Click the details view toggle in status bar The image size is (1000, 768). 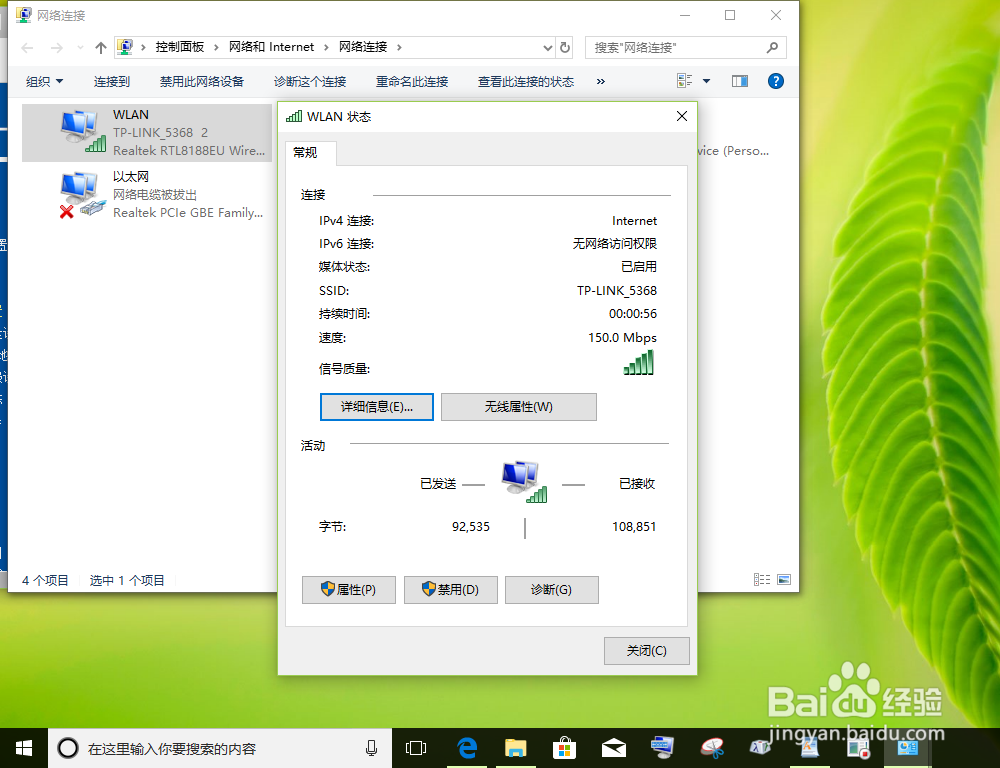point(762,579)
